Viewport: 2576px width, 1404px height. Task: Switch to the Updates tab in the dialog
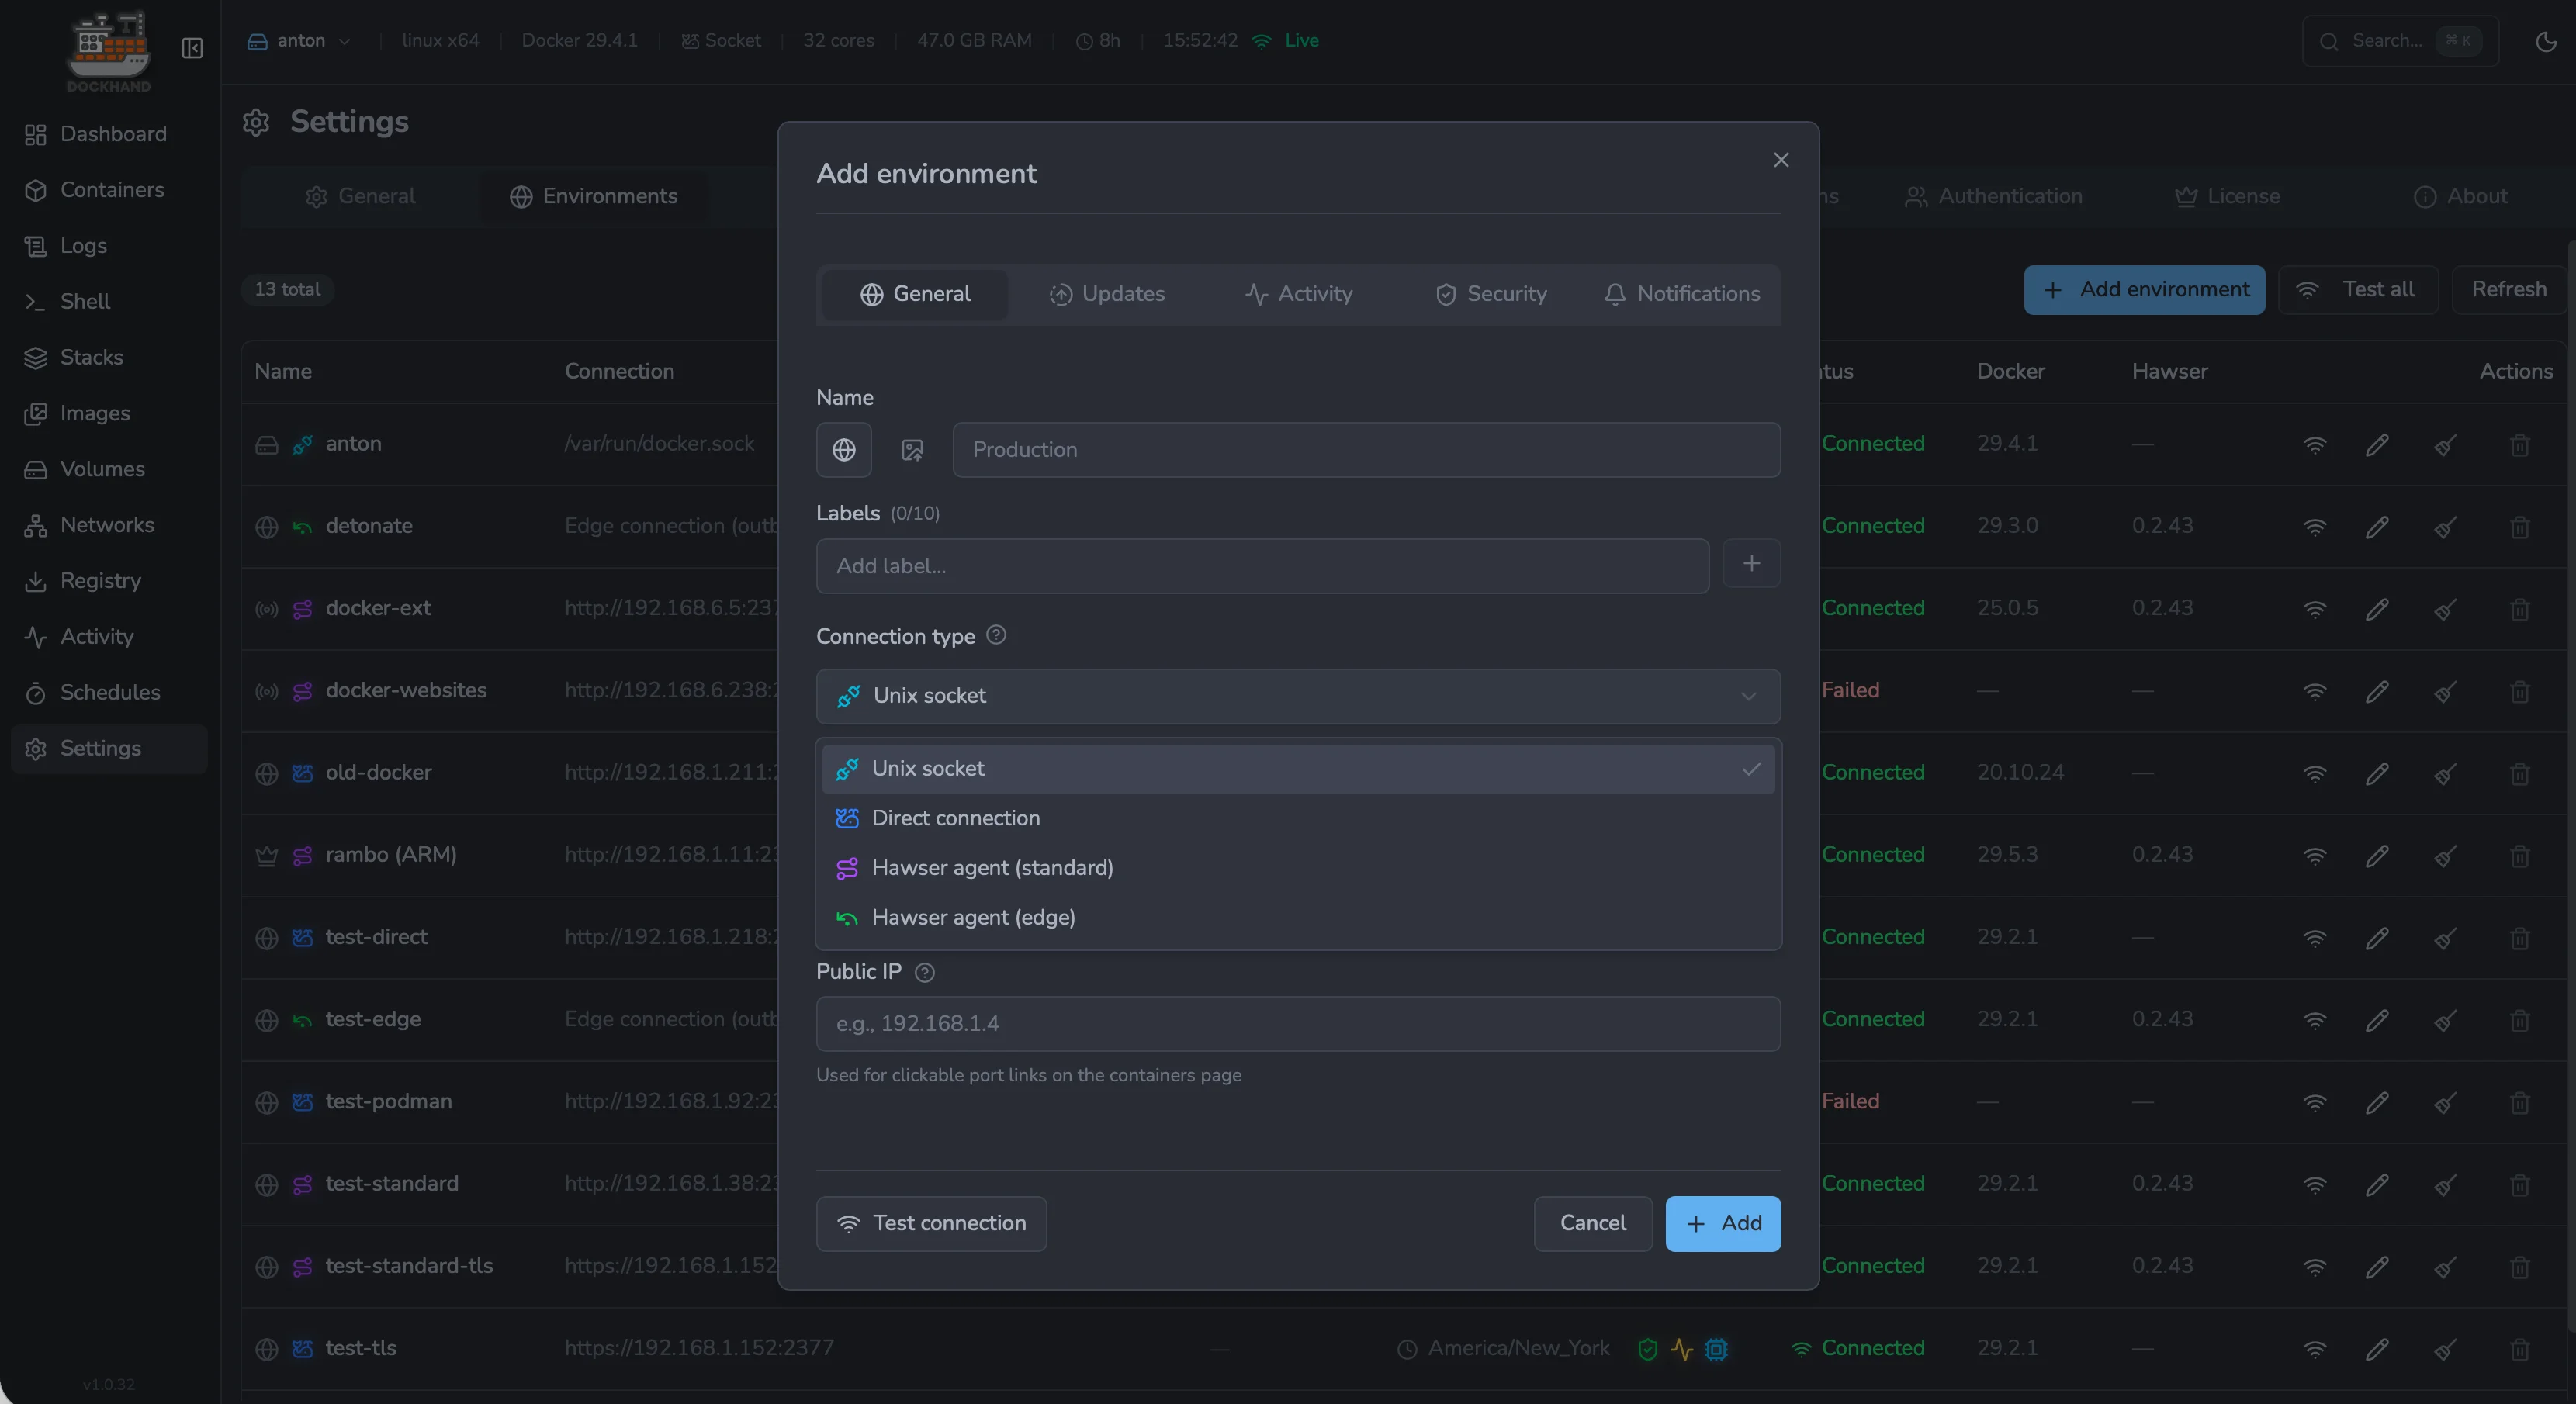click(1106, 294)
